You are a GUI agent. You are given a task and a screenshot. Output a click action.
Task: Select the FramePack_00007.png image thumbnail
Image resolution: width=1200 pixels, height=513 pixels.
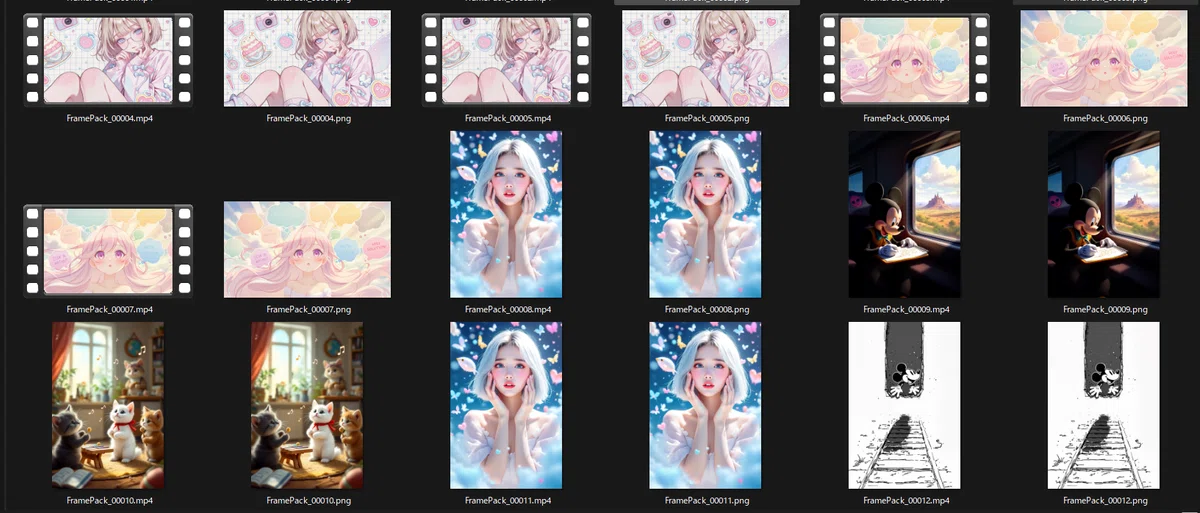307,250
